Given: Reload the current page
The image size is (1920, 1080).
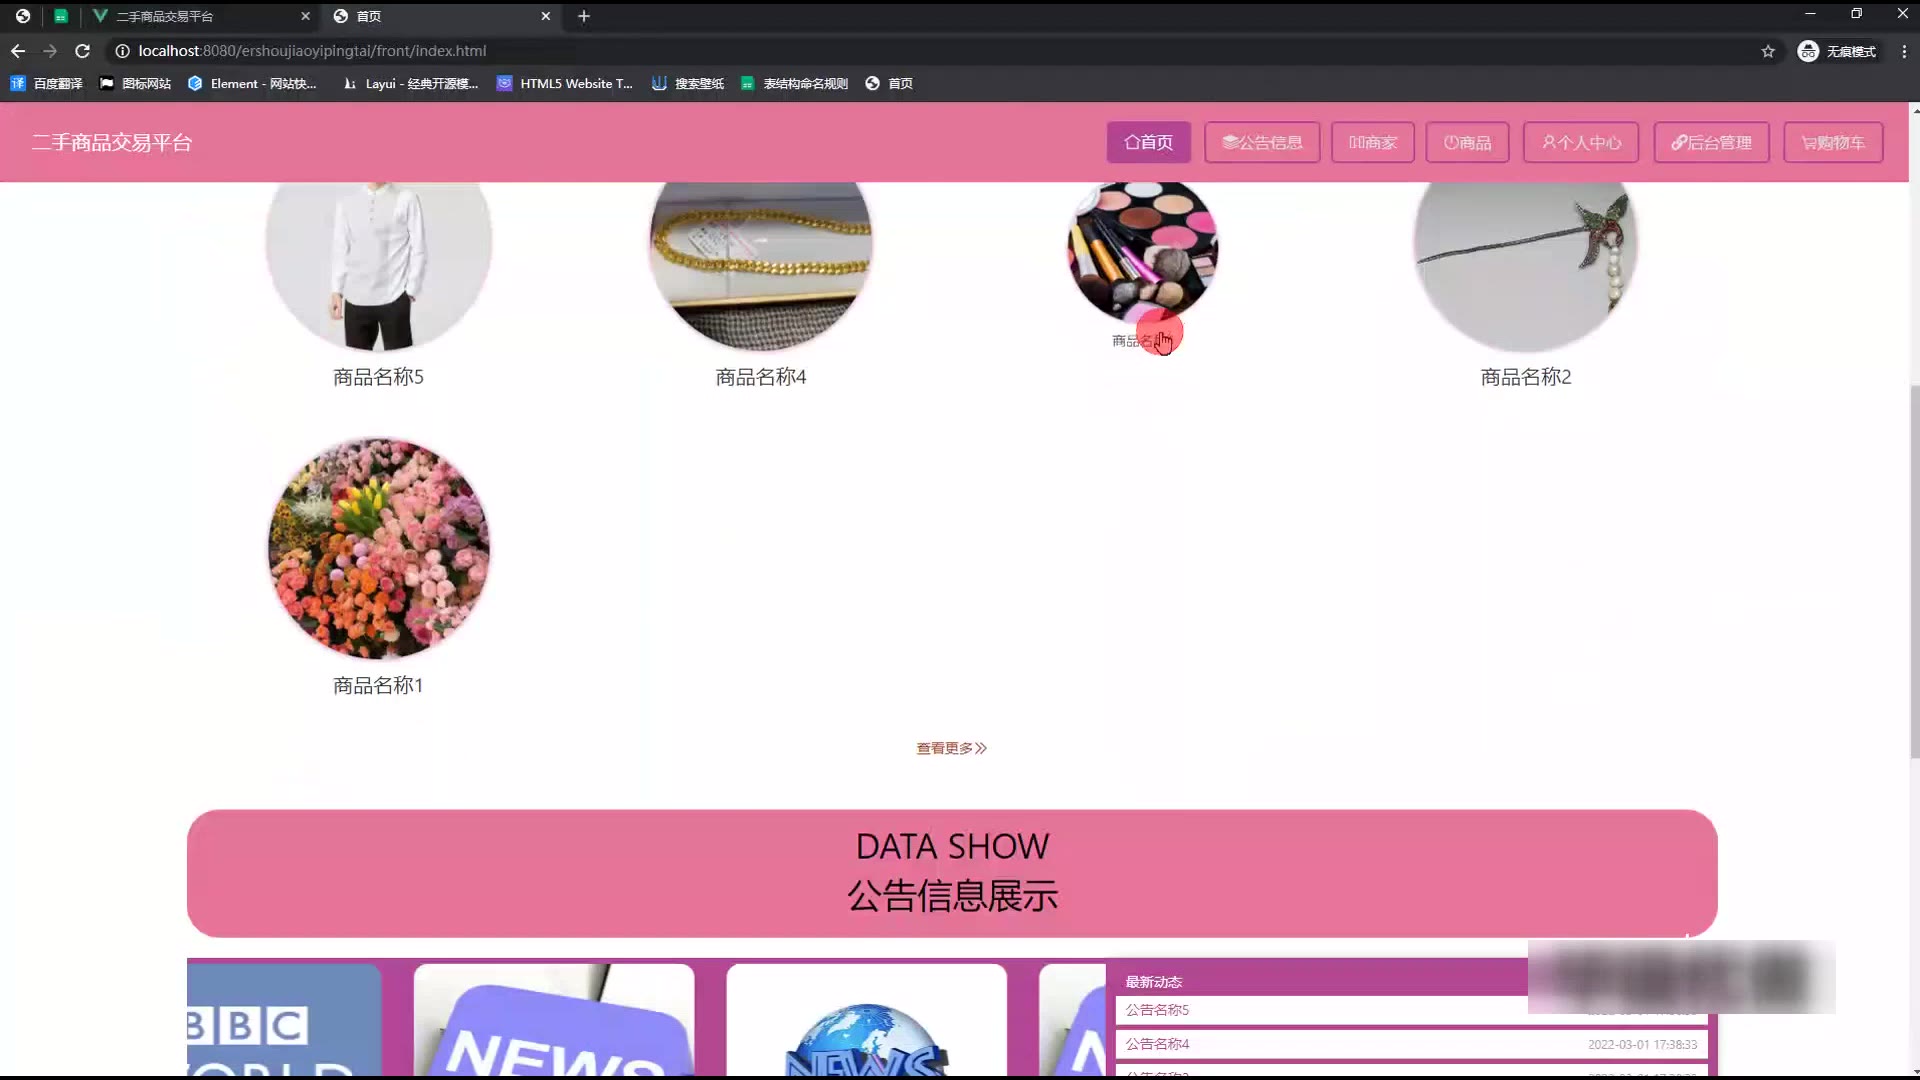Looking at the screenshot, I should (83, 51).
